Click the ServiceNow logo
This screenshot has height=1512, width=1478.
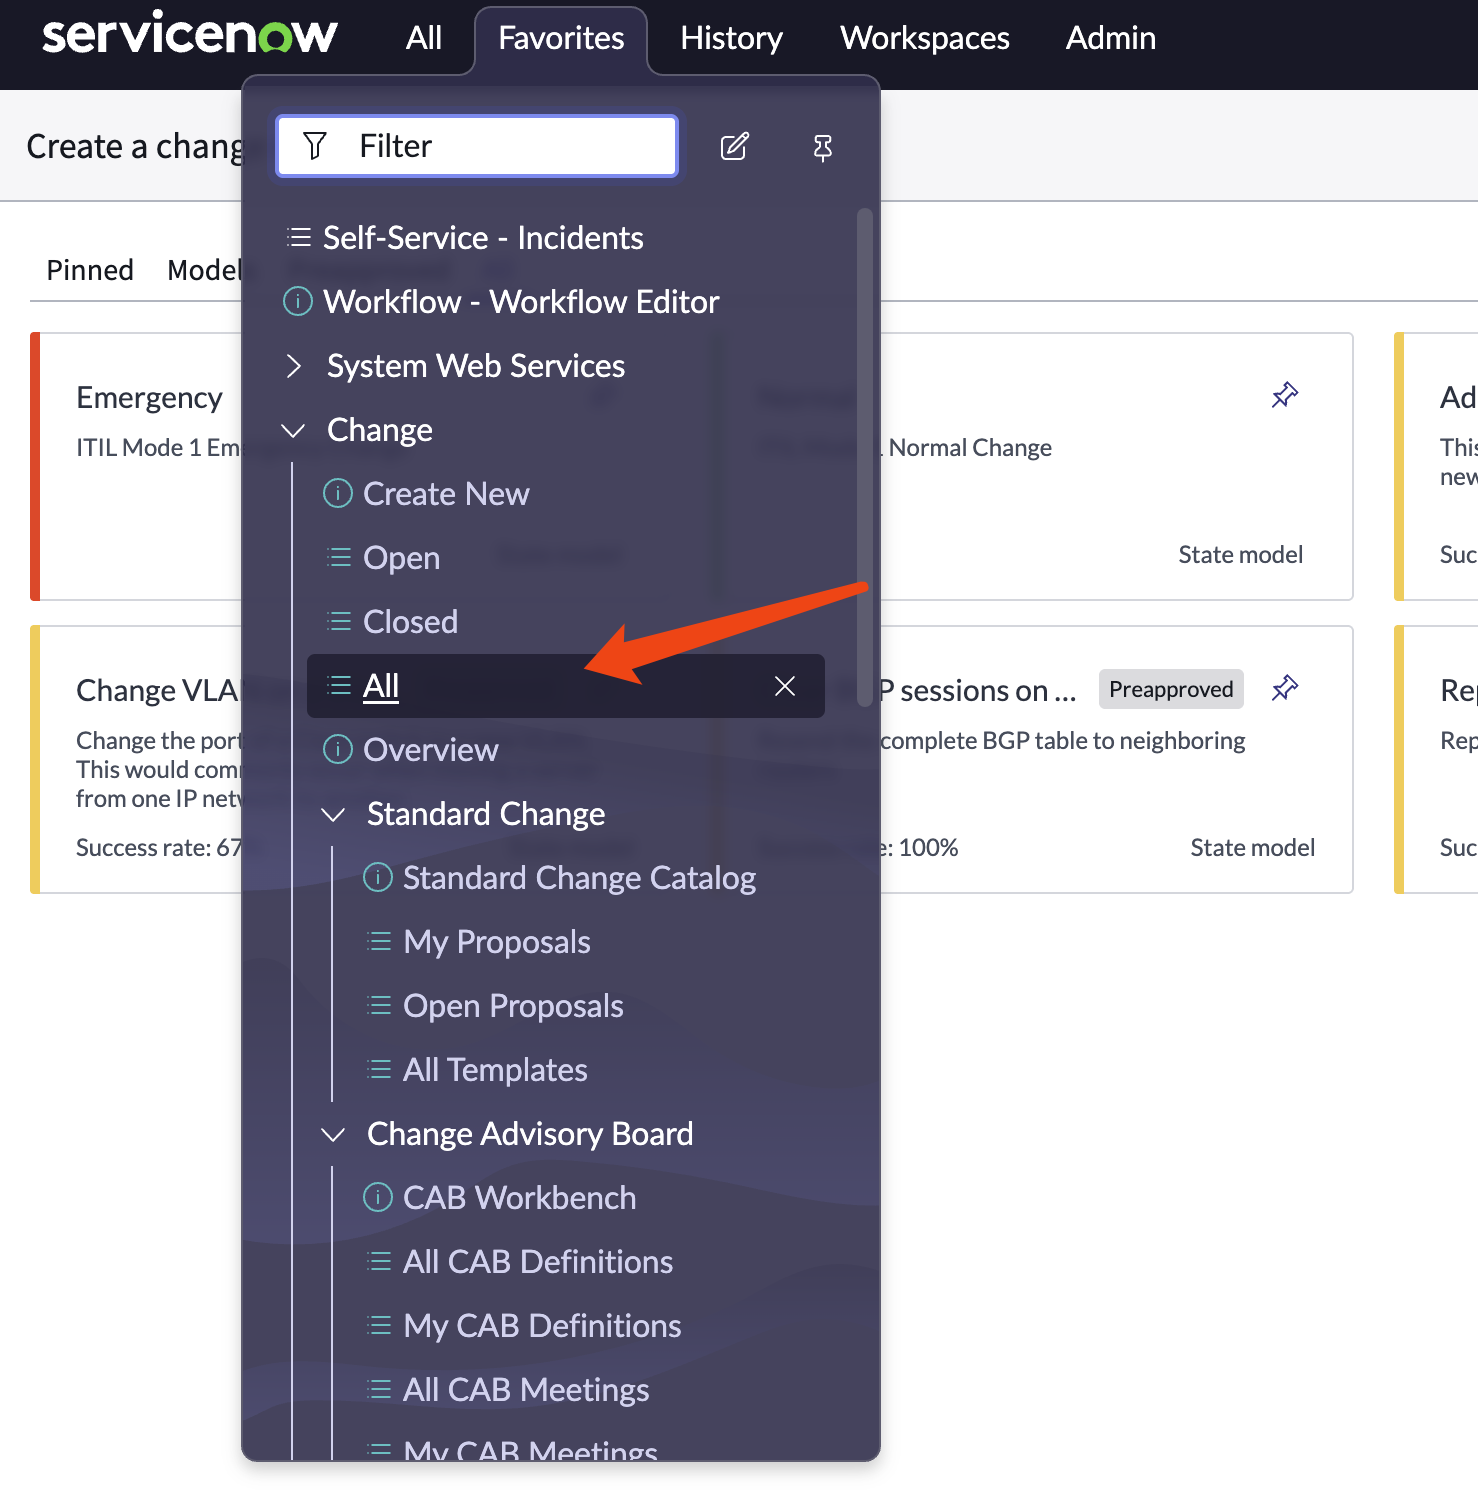click(189, 36)
